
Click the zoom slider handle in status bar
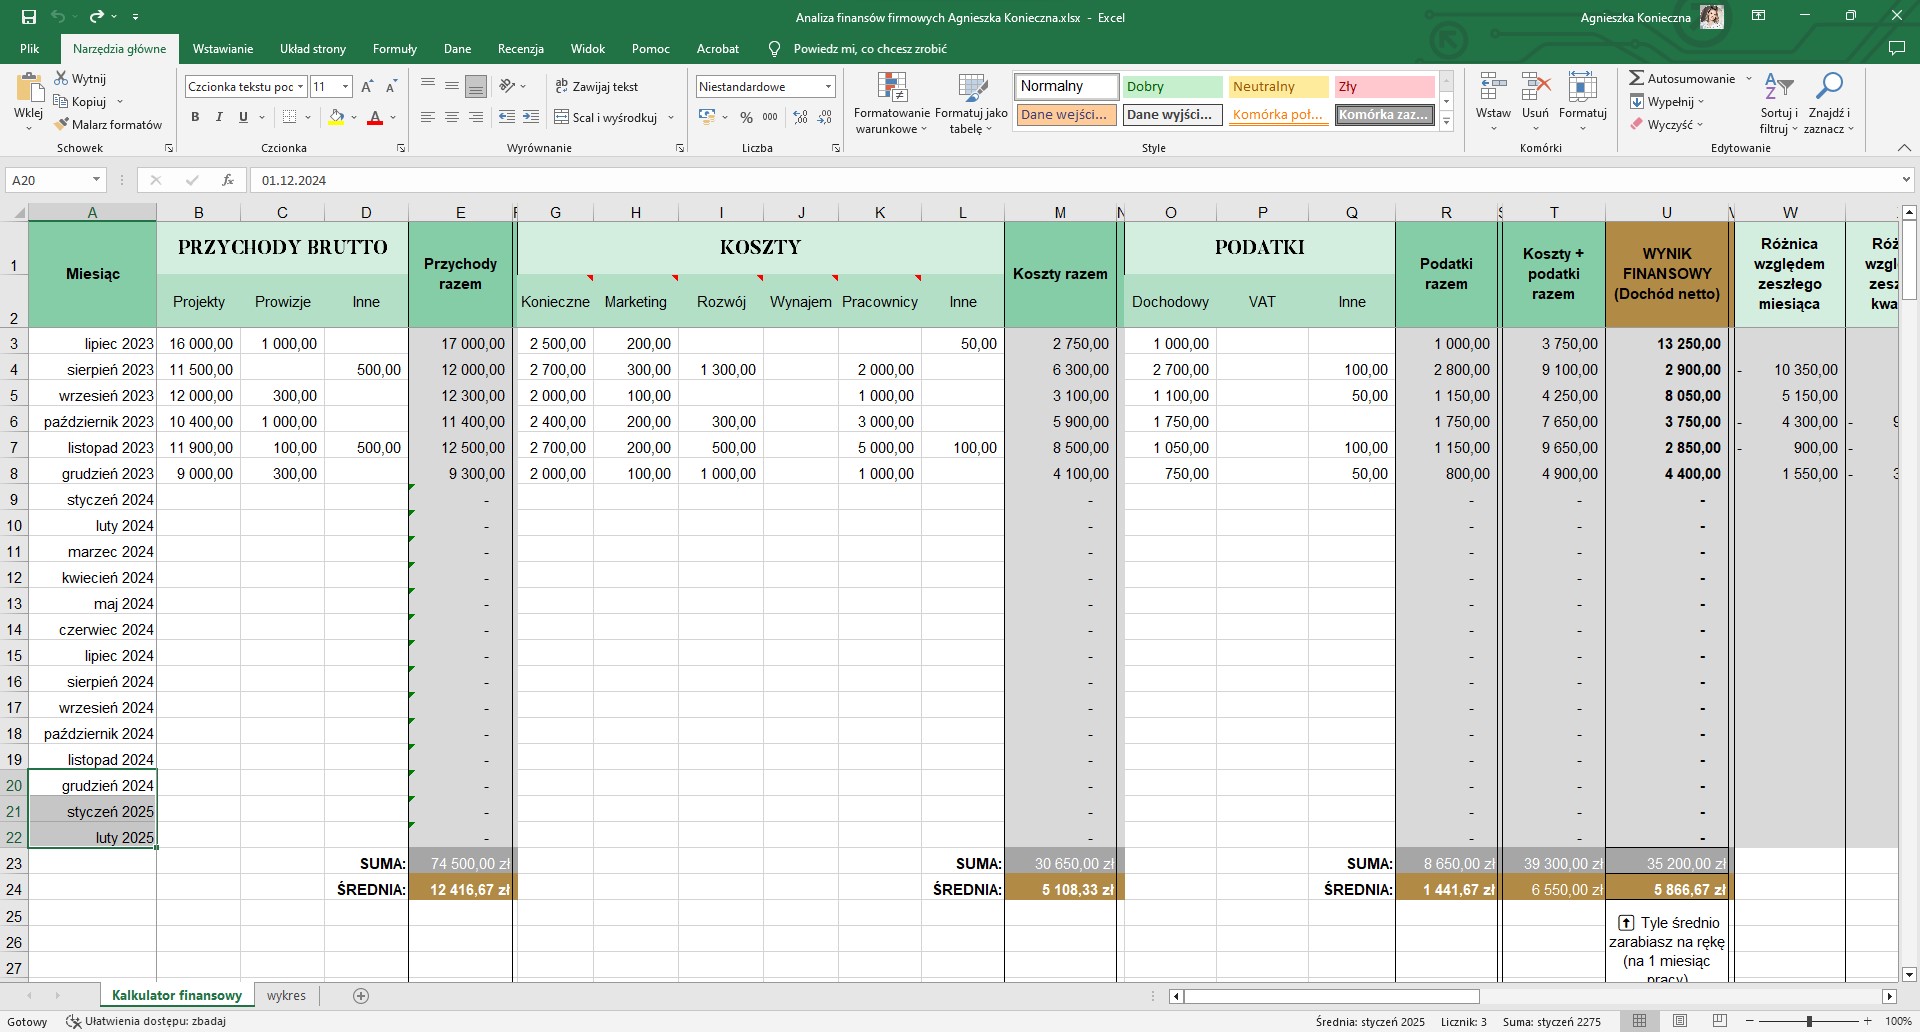(1809, 1021)
